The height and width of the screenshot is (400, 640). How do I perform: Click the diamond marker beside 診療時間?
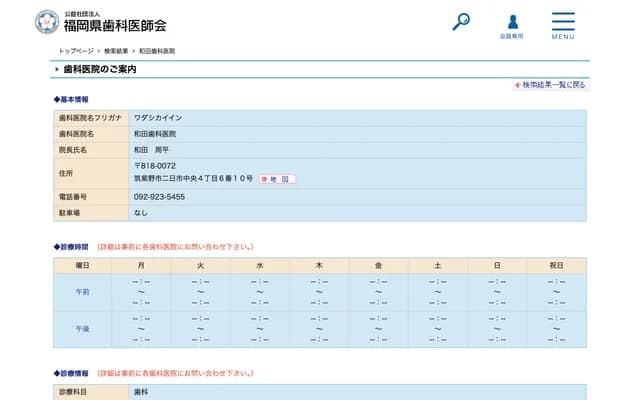point(56,246)
